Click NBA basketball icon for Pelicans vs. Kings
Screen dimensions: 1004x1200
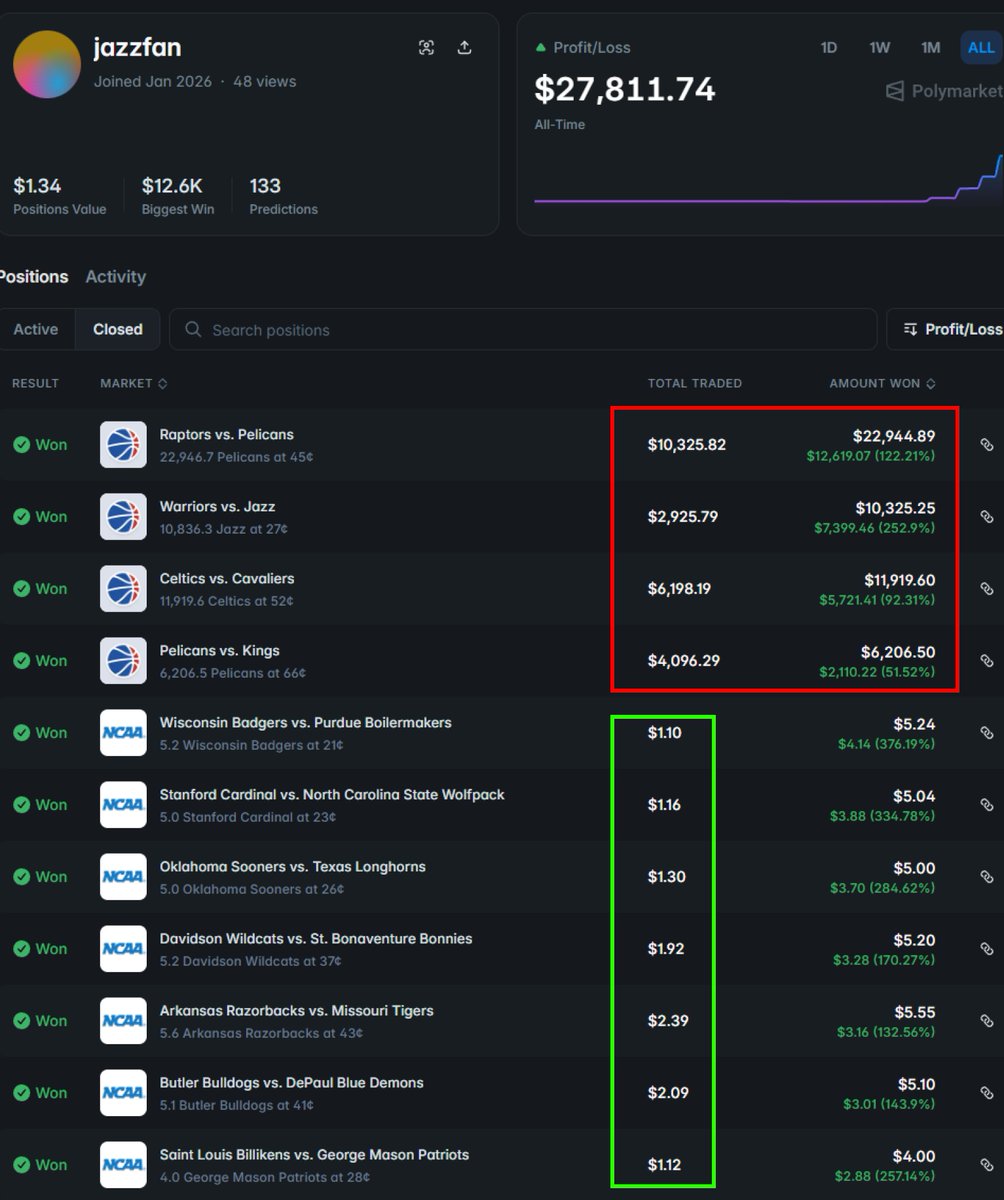tap(123, 661)
